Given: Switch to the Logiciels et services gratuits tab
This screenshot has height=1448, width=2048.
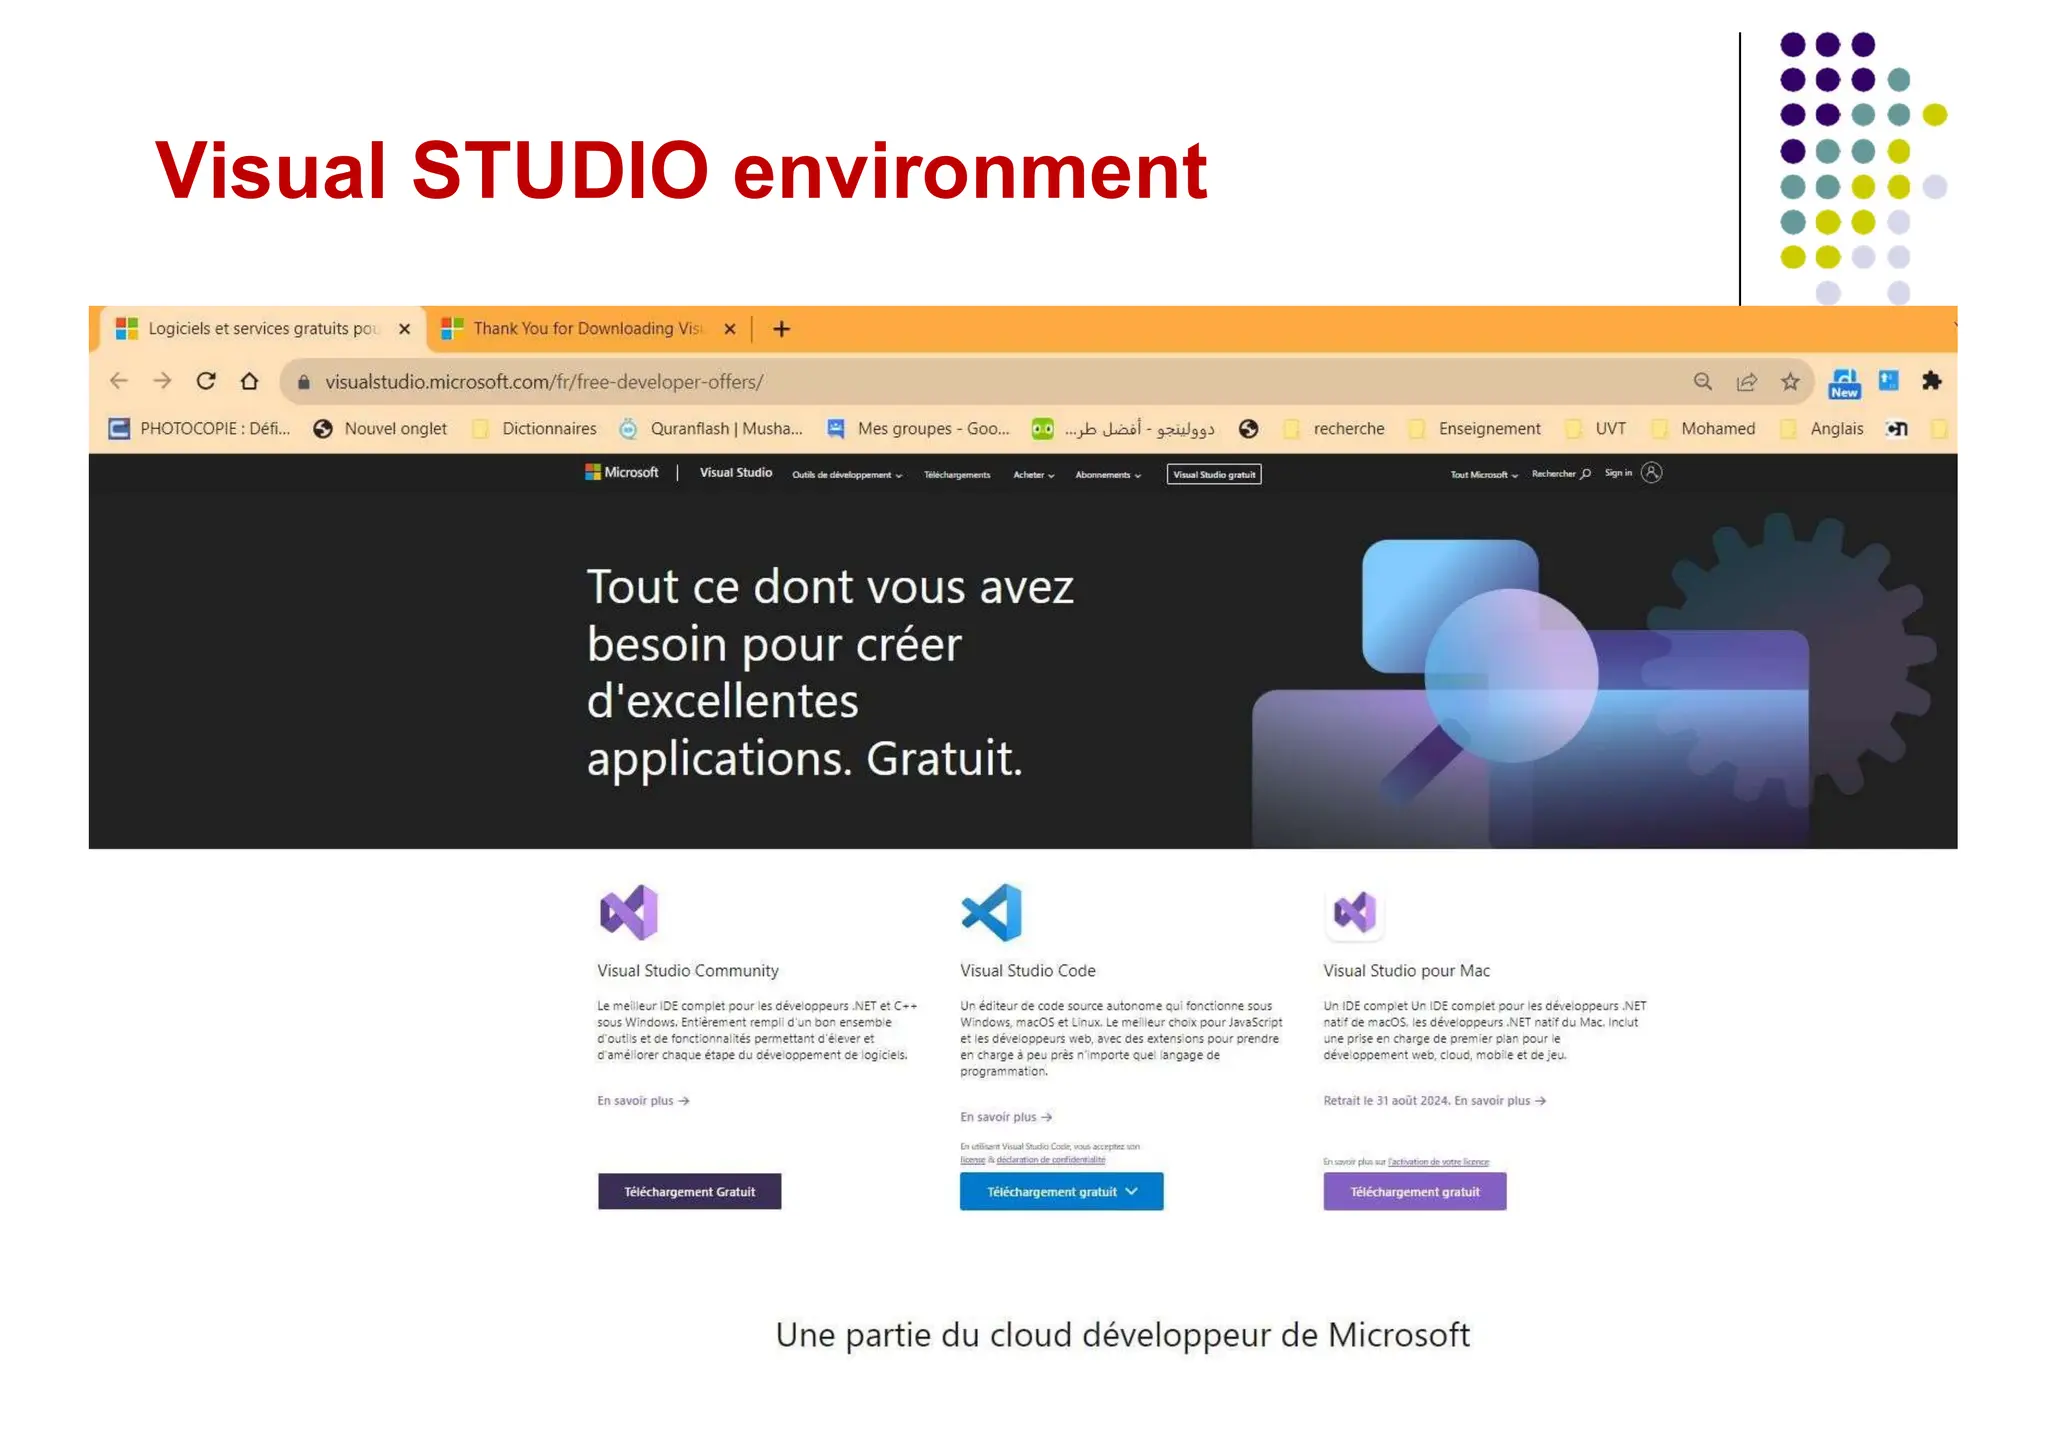Looking at the screenshot, I should click(262, 329).
